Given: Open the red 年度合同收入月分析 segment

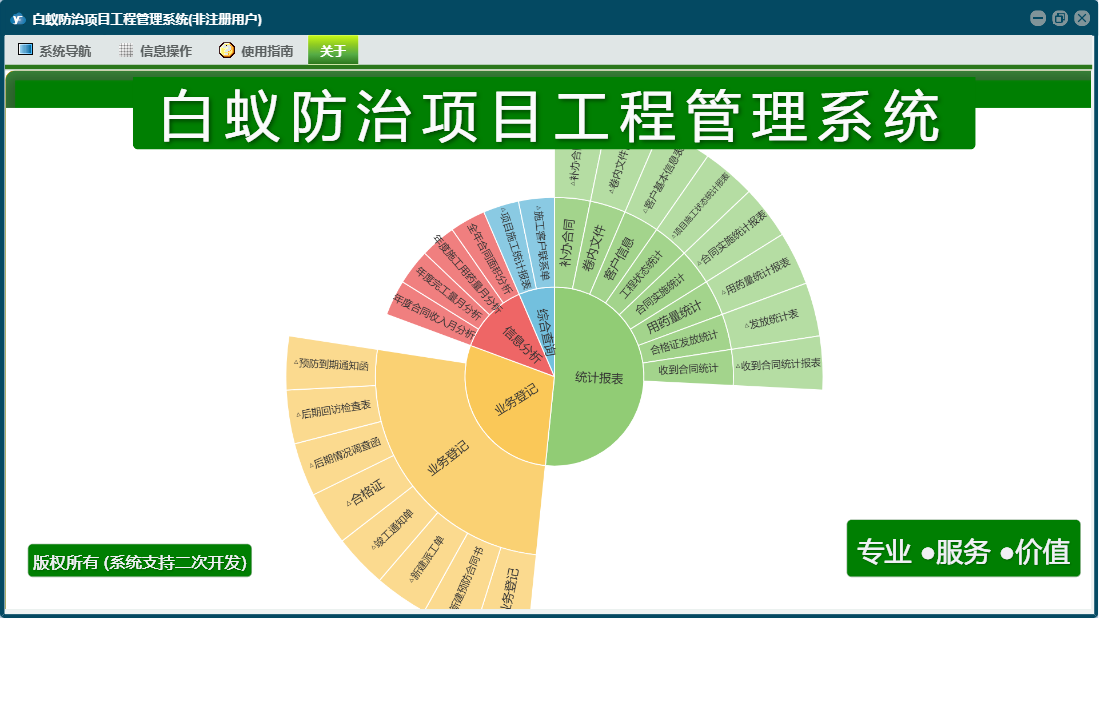Looking at the screenshot, I should (433, 317).
